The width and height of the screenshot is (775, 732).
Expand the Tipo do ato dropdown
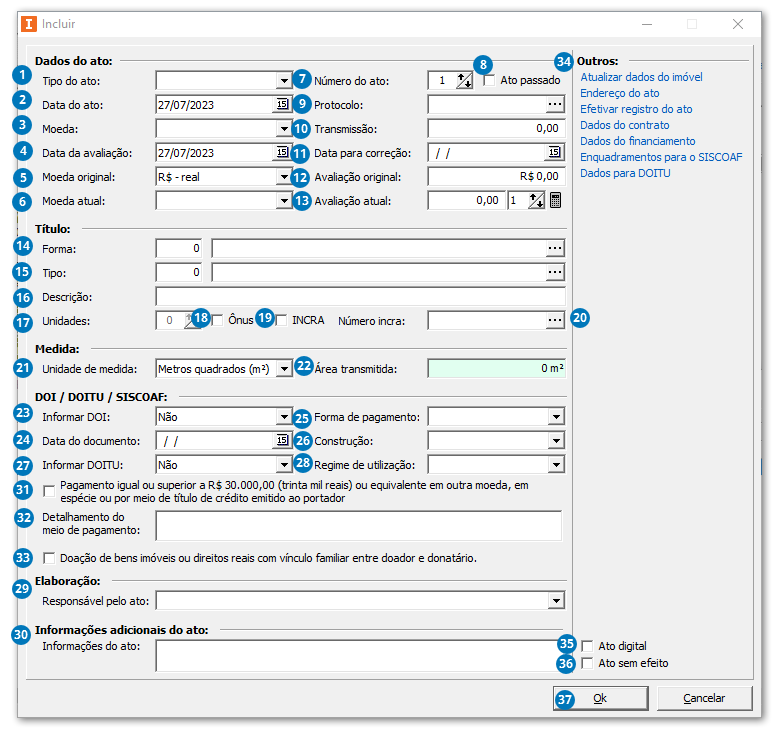[283, 80]
